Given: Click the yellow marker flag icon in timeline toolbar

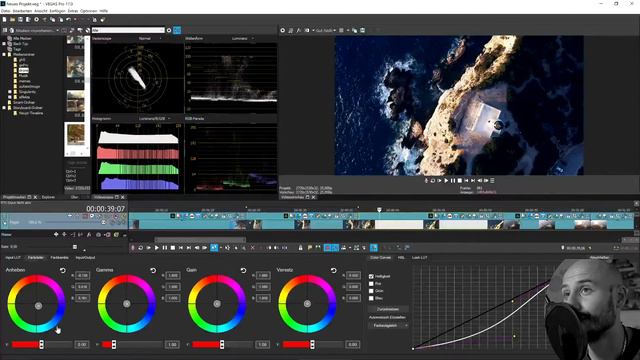Looking at the screenshot, I should pyautogui.click(x=310, y=248).
